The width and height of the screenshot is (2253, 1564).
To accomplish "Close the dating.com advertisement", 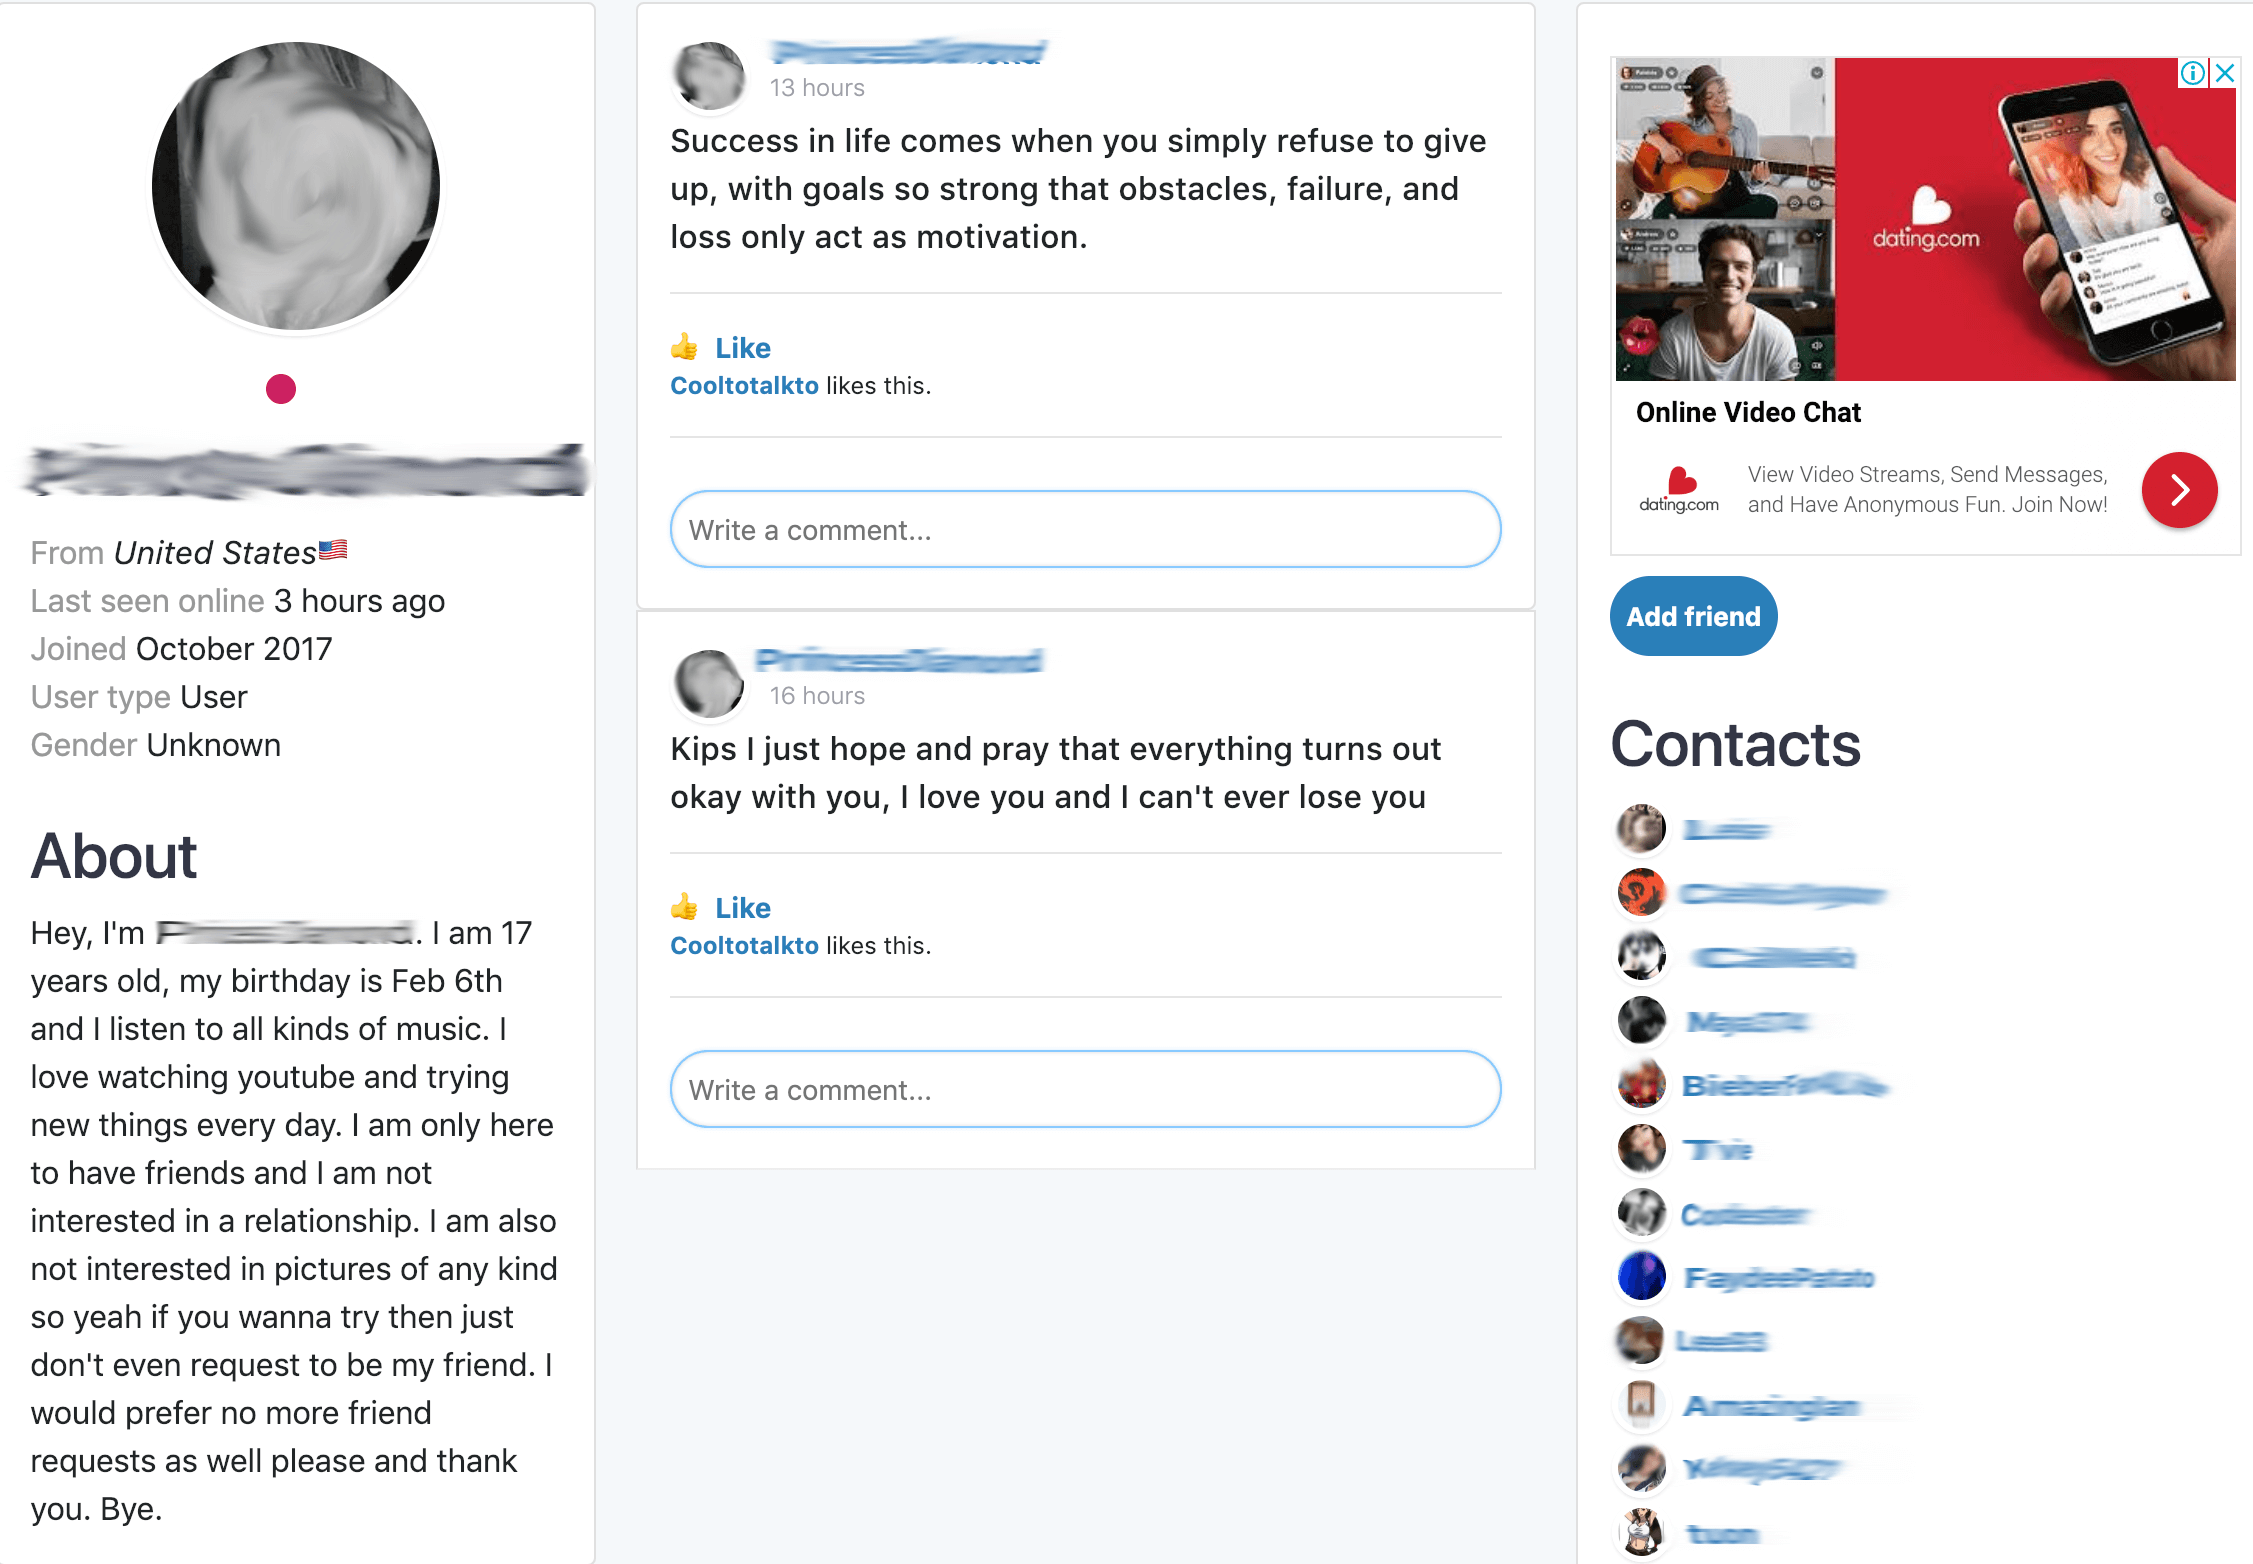I will (x=2225, y=73).
